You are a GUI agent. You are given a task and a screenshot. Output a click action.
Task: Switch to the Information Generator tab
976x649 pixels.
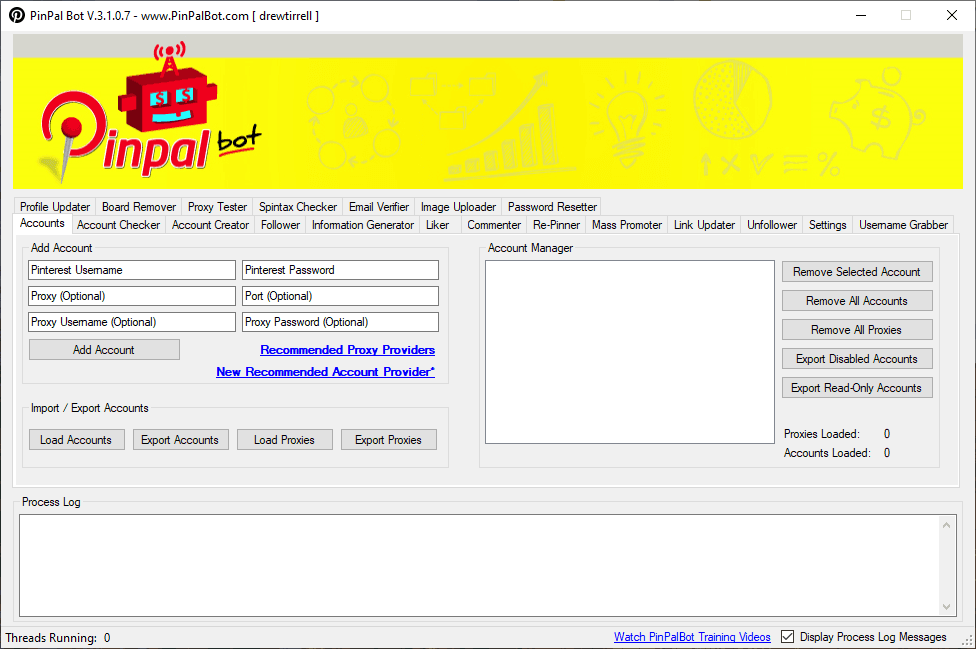tap(362, 224)
